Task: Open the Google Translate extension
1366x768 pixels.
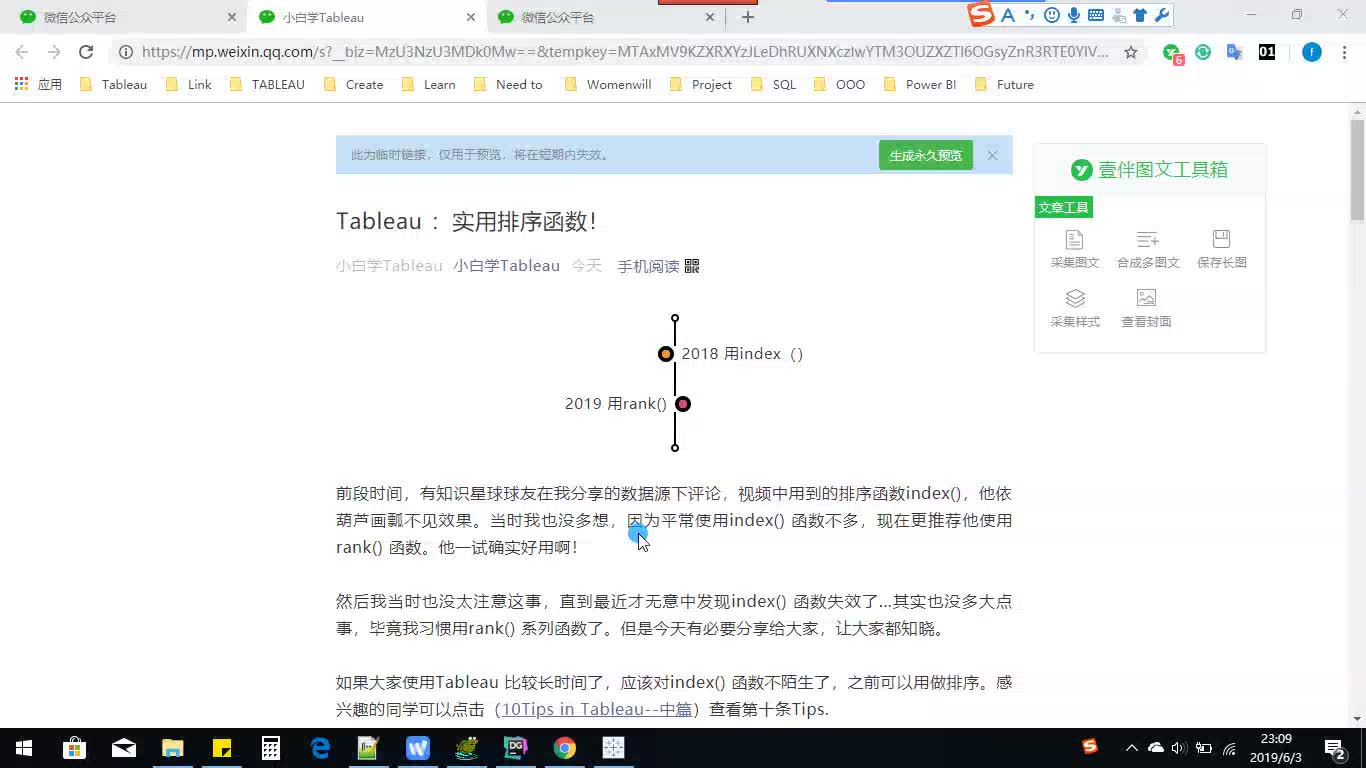Action: pyautogui.click(x=1235, y=52)
